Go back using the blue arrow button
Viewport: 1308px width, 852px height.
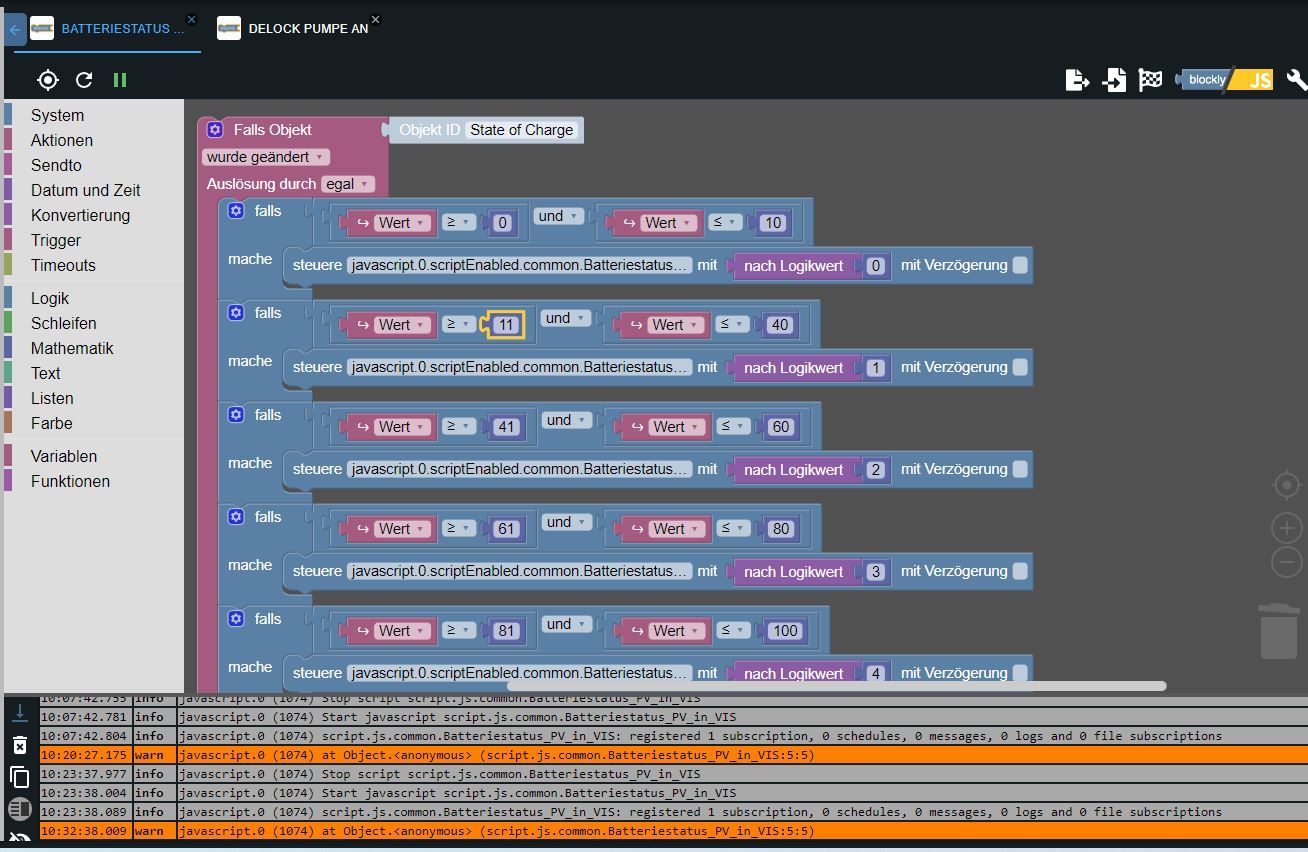(x=14, y=30)
